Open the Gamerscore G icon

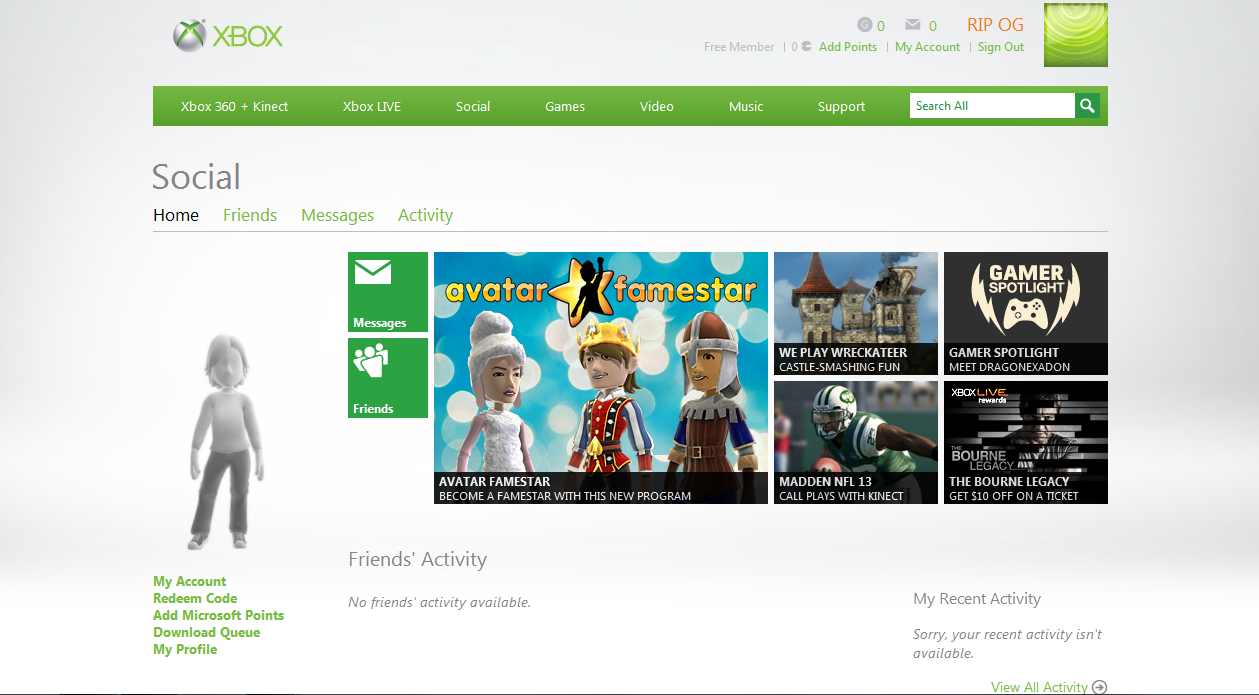click(x=865, y=25)
